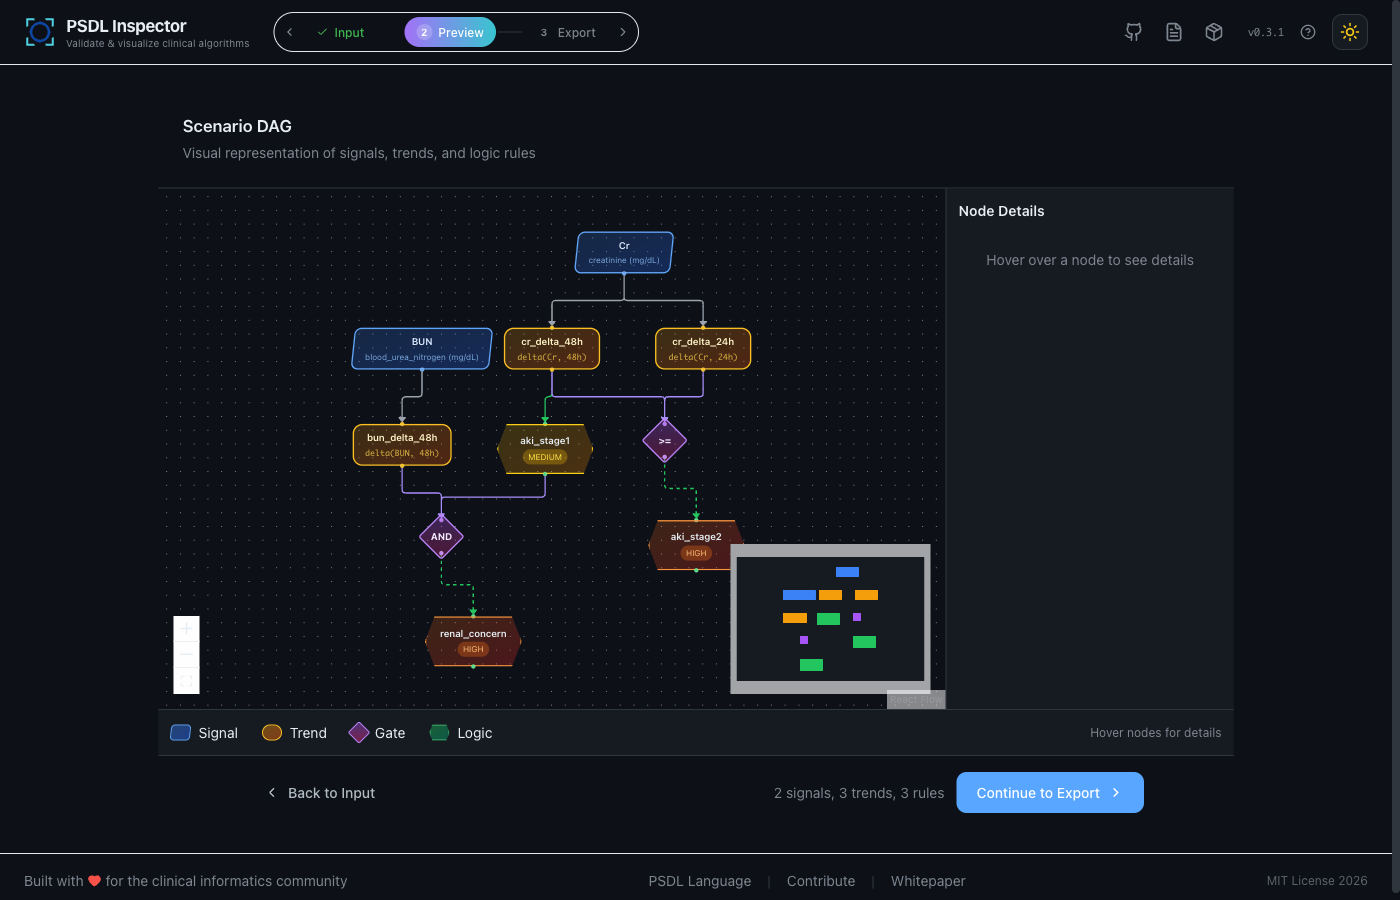Screen dimensions: 1400x900
Task: Zoom out on the DAG canvas
Action: pos(187,654)
